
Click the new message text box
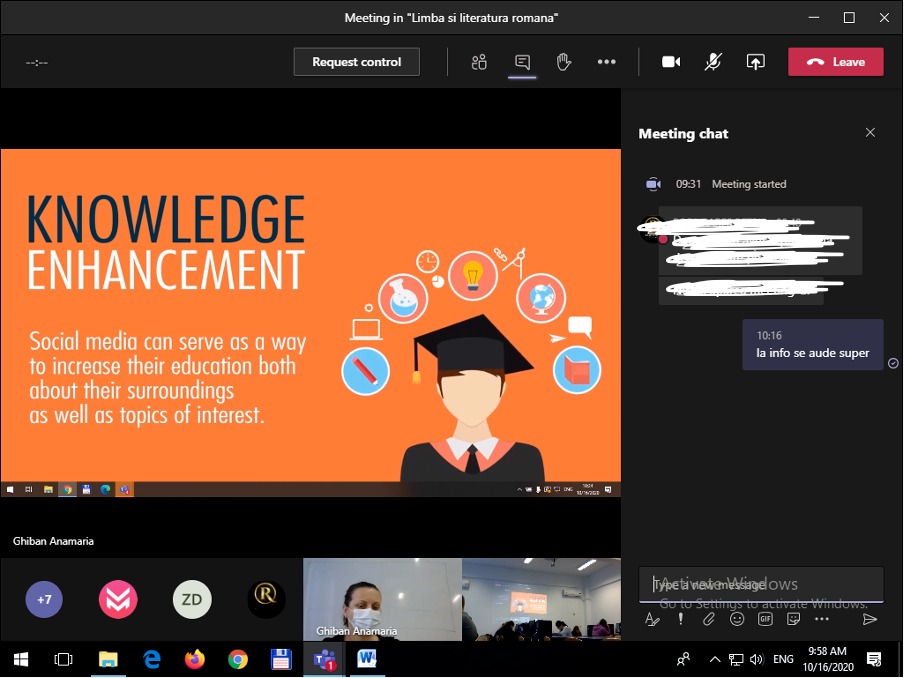click(760, 585)
